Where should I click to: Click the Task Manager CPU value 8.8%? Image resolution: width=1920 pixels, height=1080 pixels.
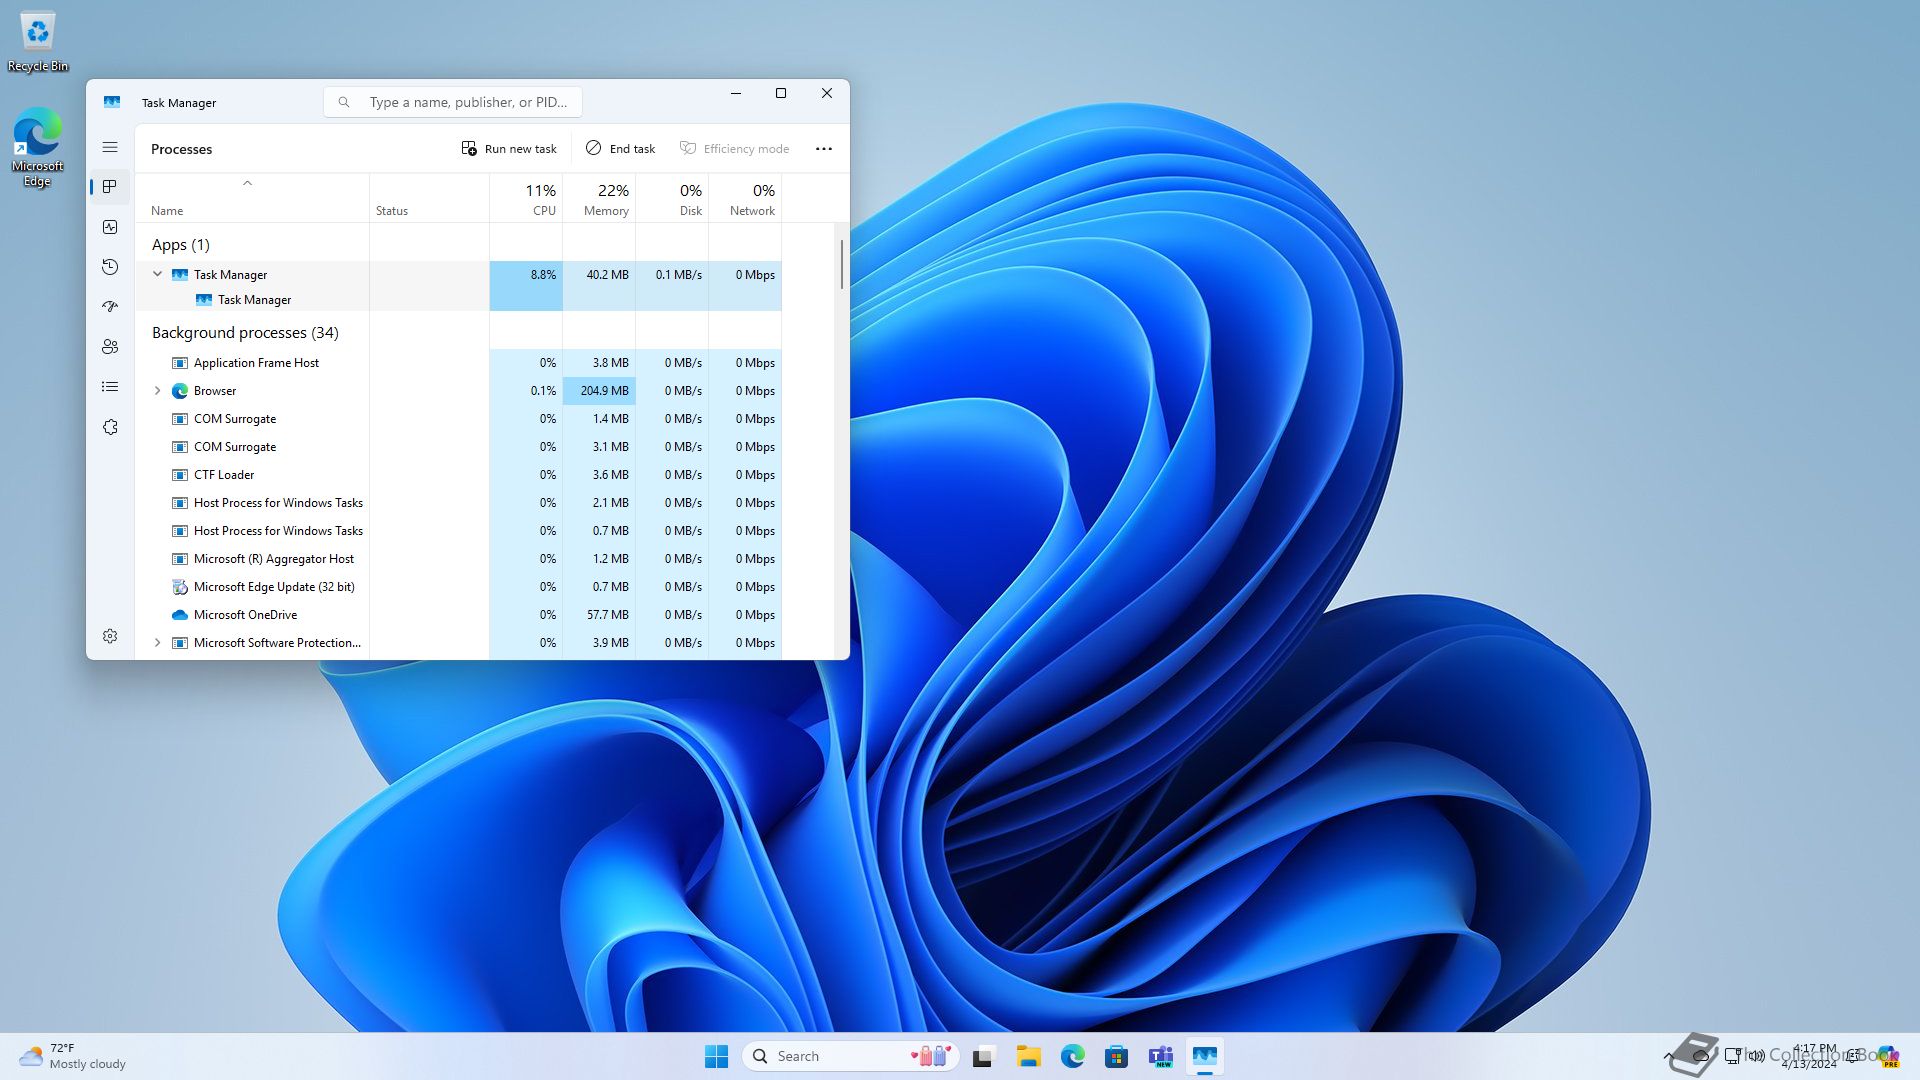coord(543,274)
